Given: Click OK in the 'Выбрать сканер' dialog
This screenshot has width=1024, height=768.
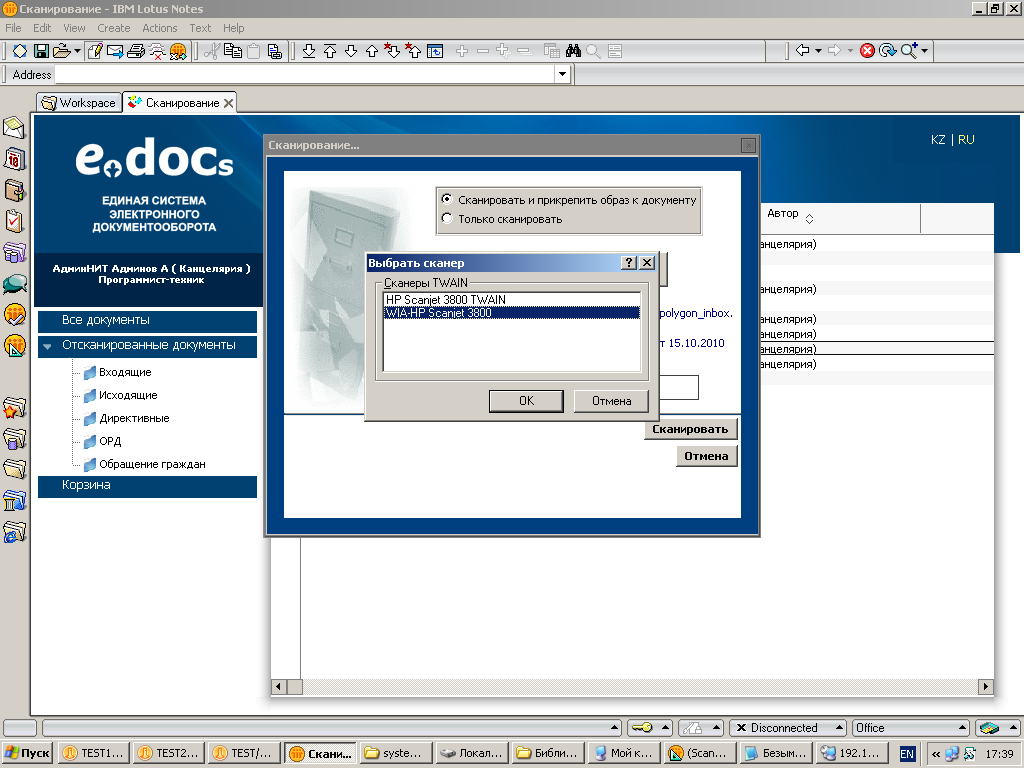Looking at the screenshot, I should coord(526,401).
